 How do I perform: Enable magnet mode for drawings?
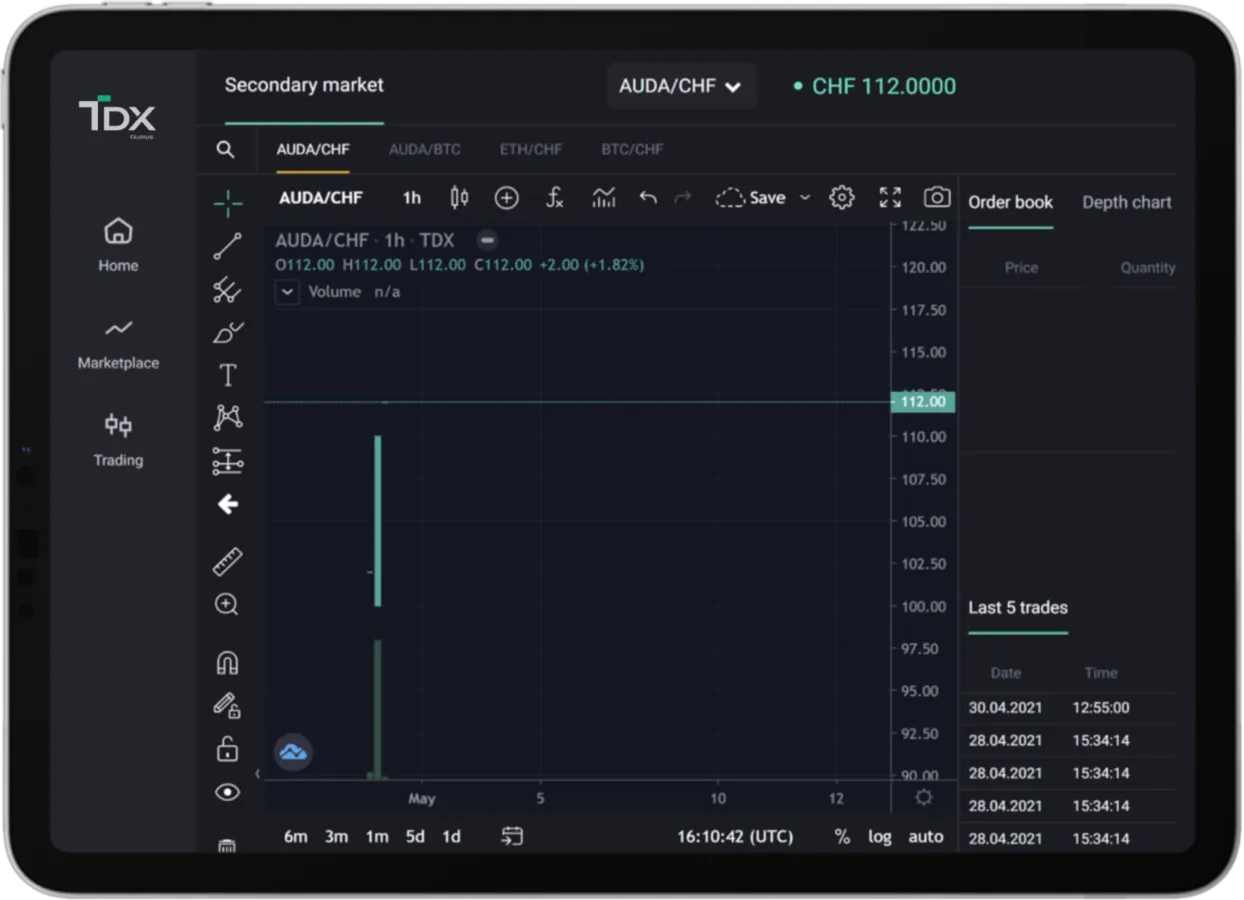(228, 663)
